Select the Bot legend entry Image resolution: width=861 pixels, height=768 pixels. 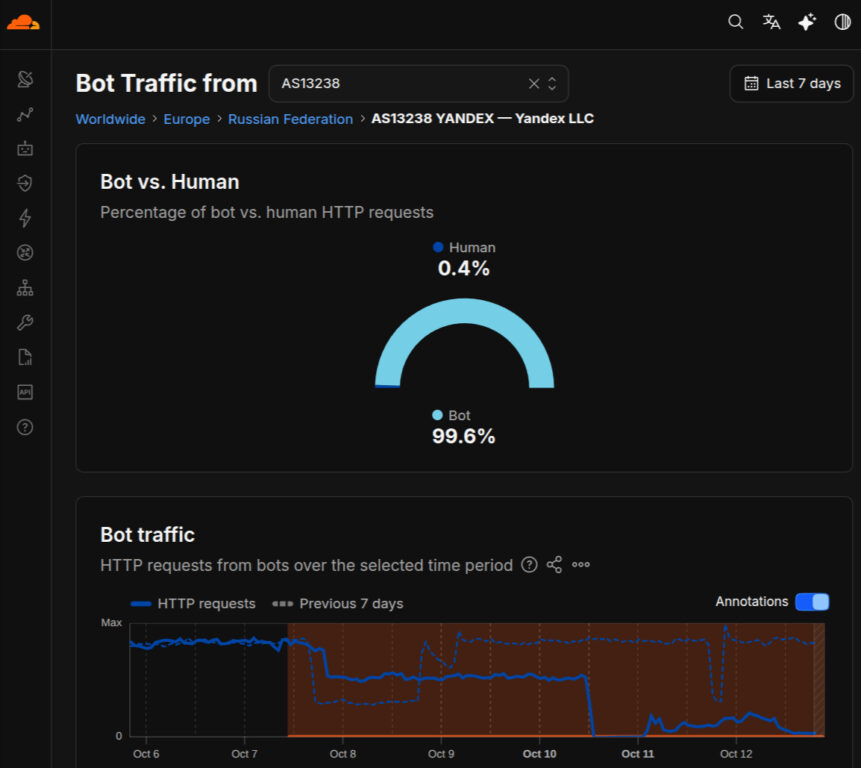coord(451,416)
